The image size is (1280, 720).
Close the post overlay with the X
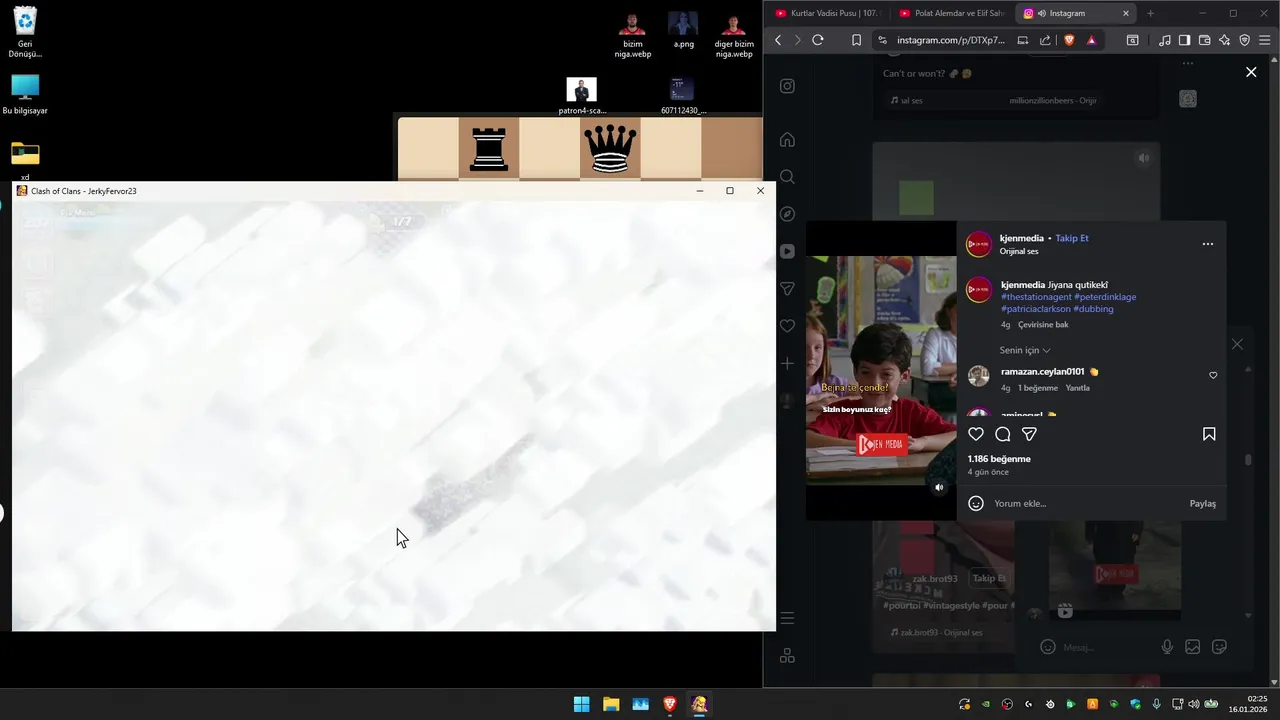pyautogui.click(x=1251, y=72)
